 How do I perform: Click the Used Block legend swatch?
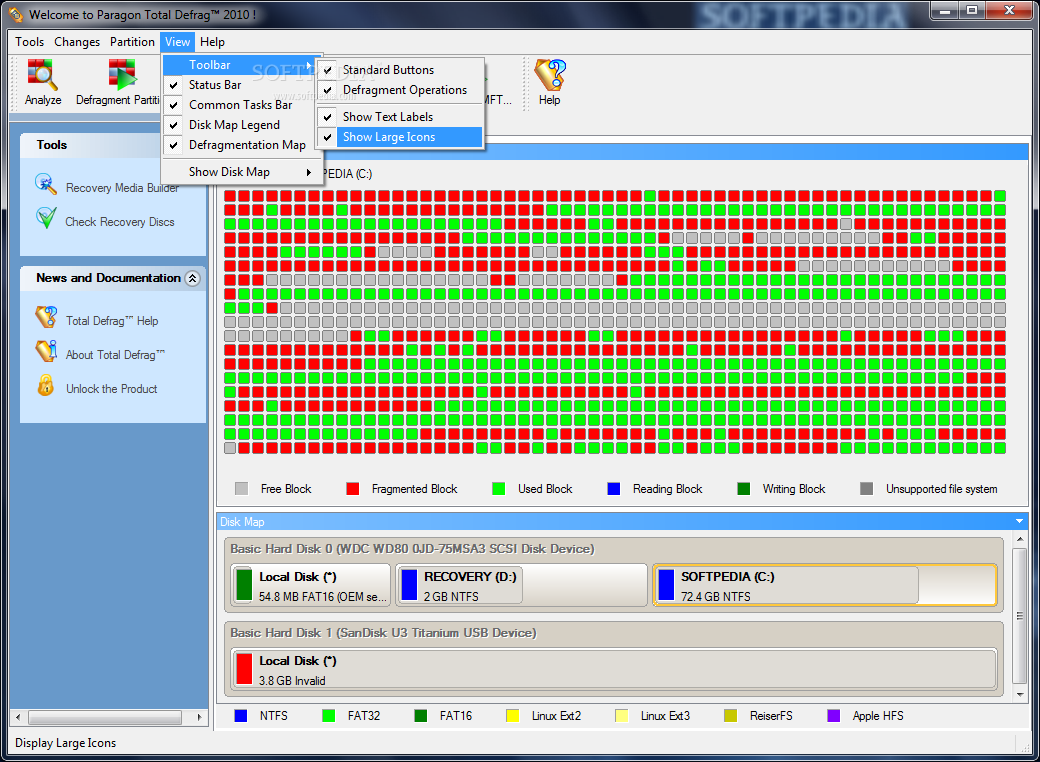[x=499, y=489]
